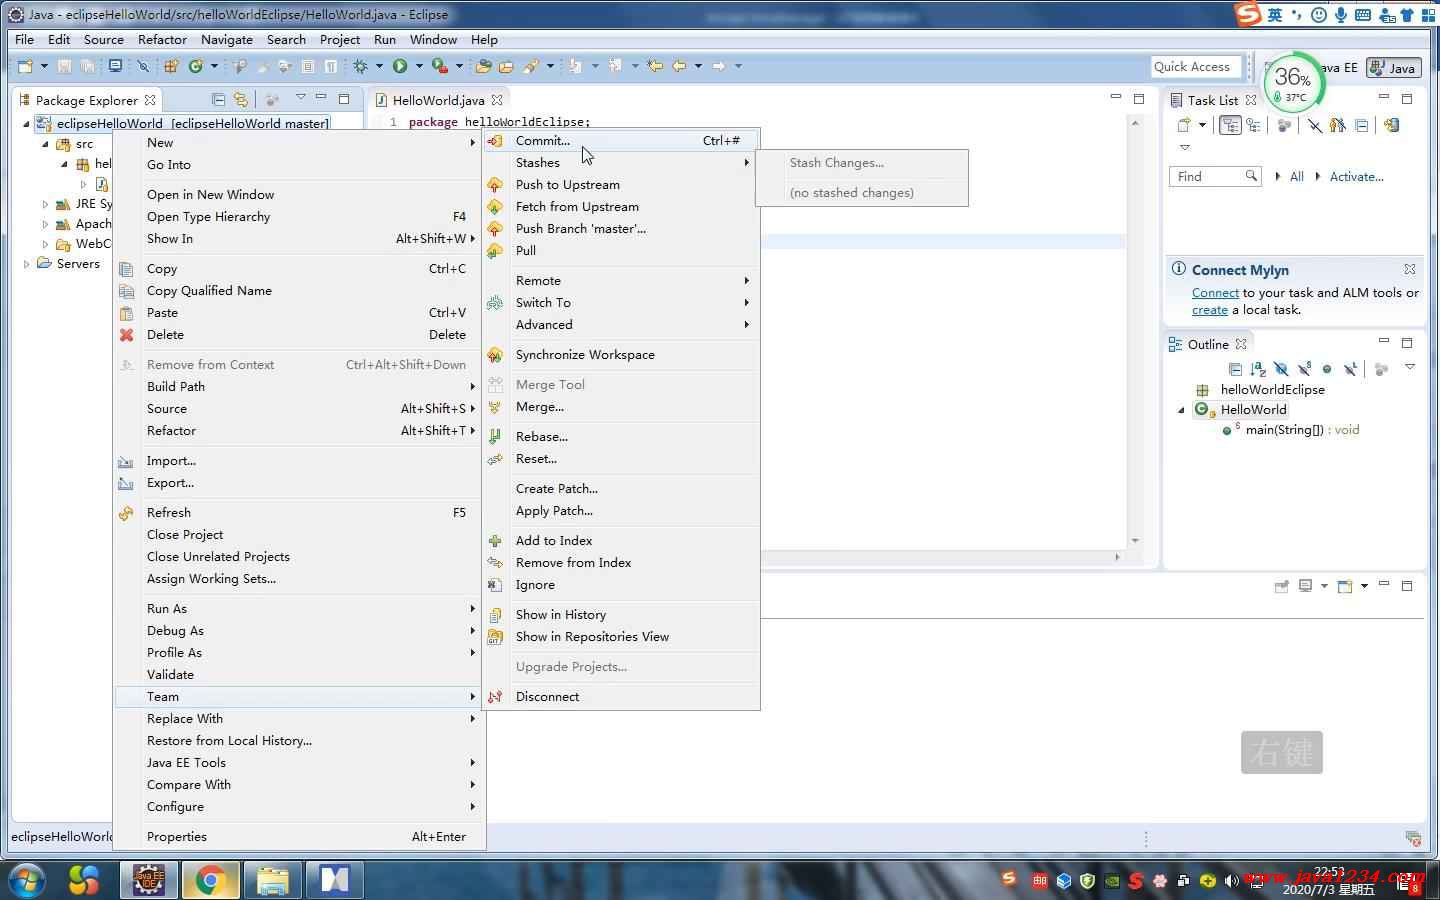
Task: Click the Debug bug toolbar icon
Action: click(361, 66)
